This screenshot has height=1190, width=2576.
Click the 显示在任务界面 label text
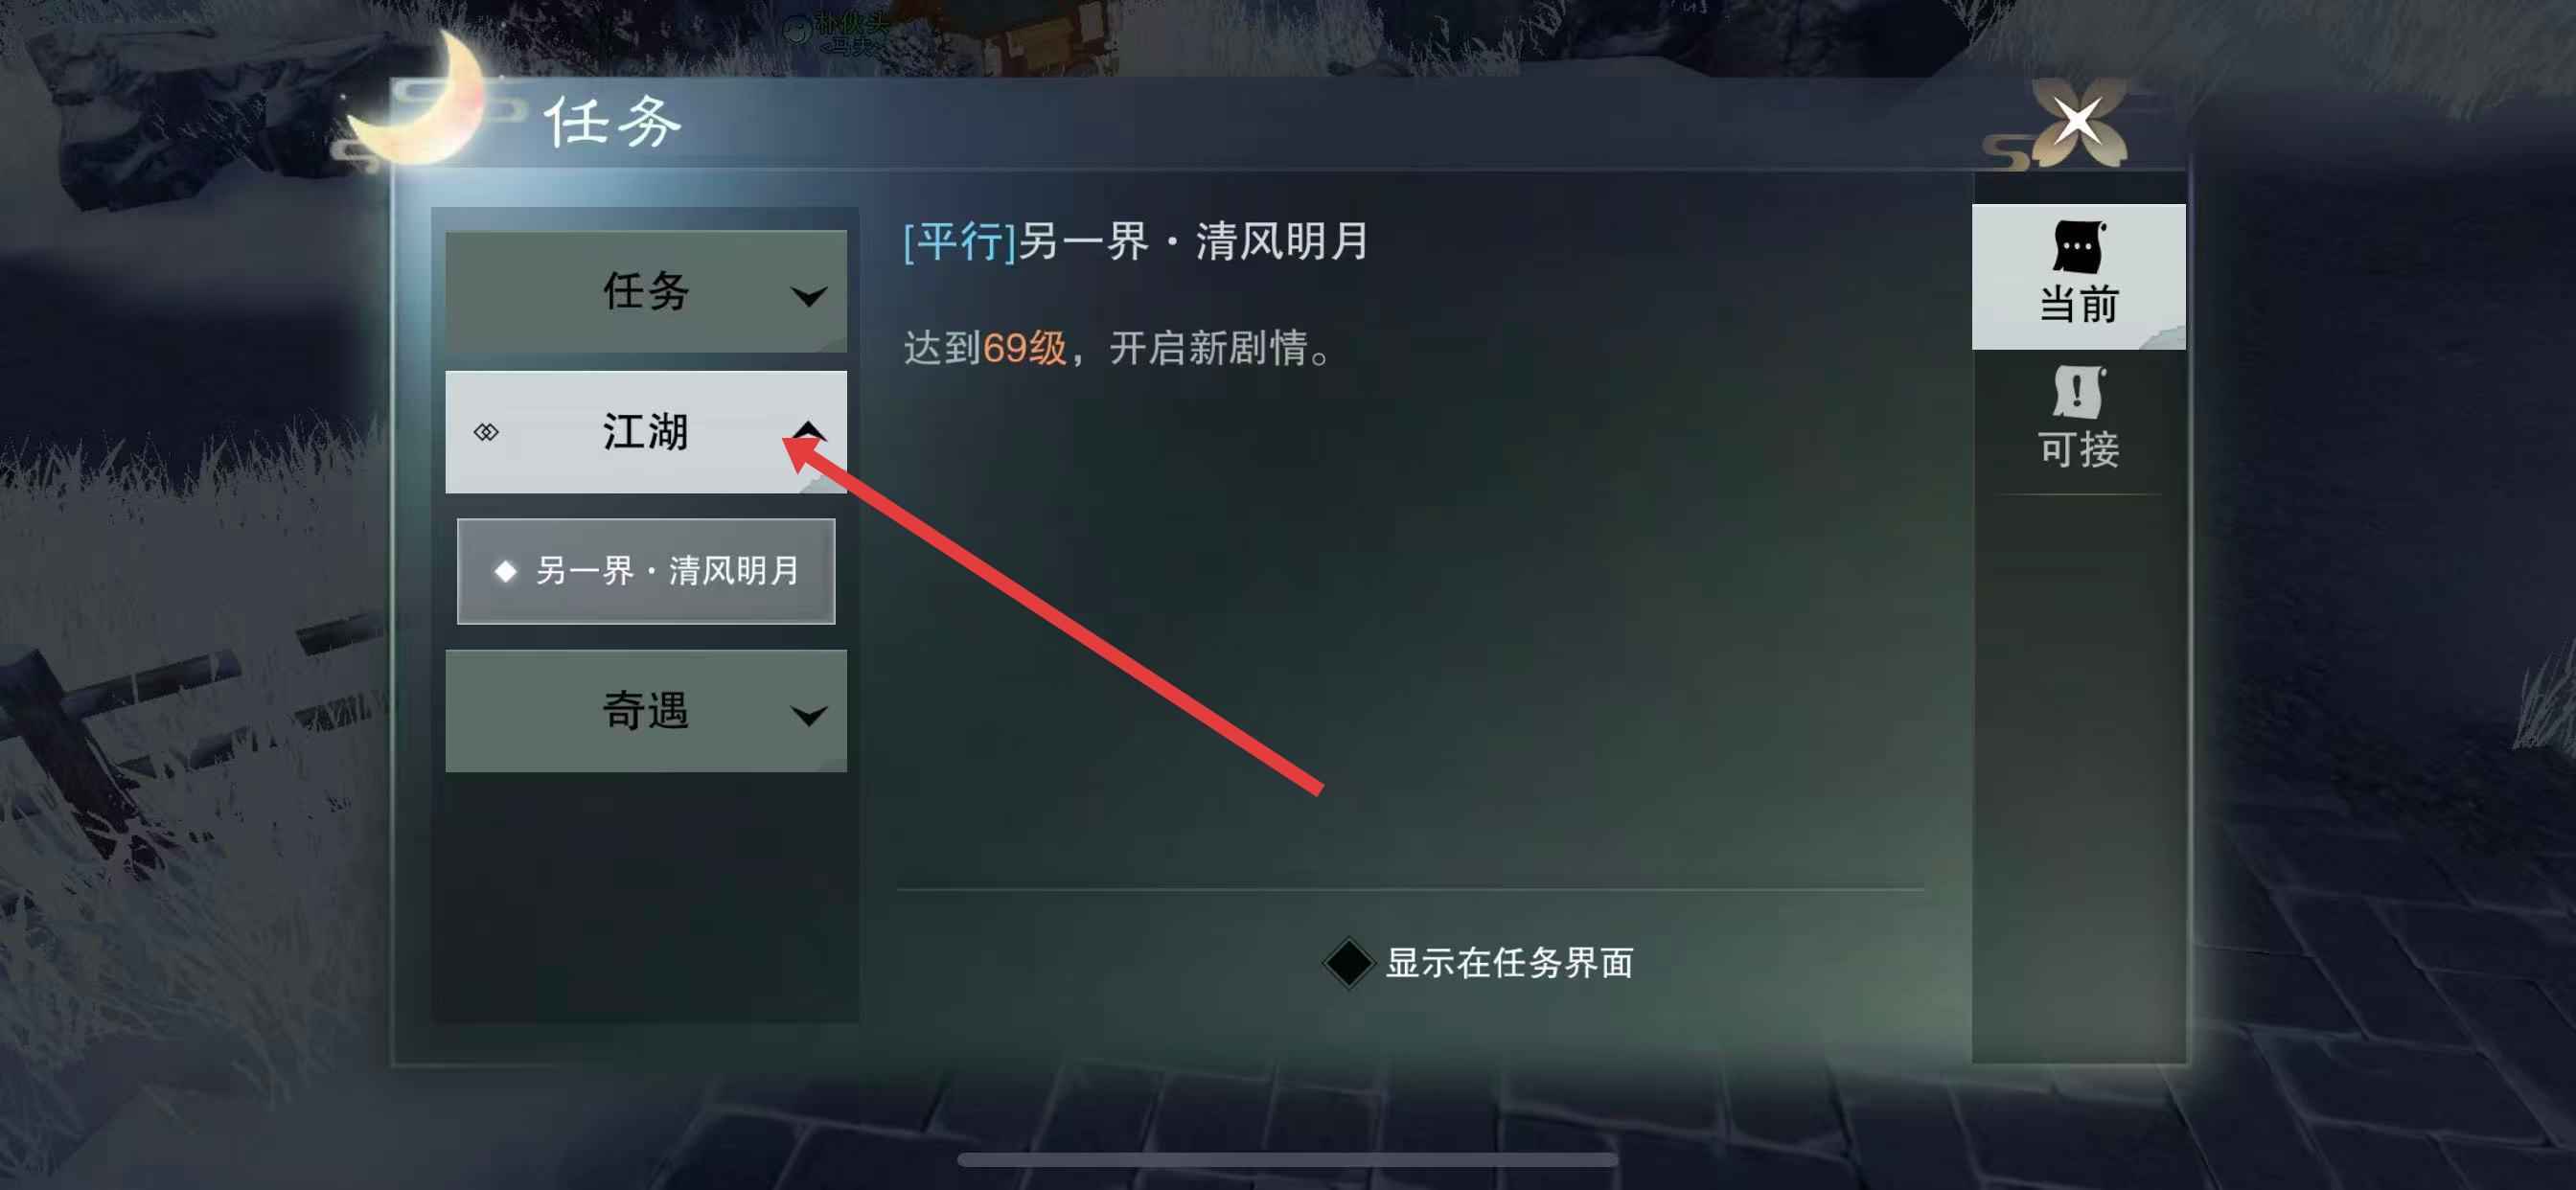[1509, 963]
